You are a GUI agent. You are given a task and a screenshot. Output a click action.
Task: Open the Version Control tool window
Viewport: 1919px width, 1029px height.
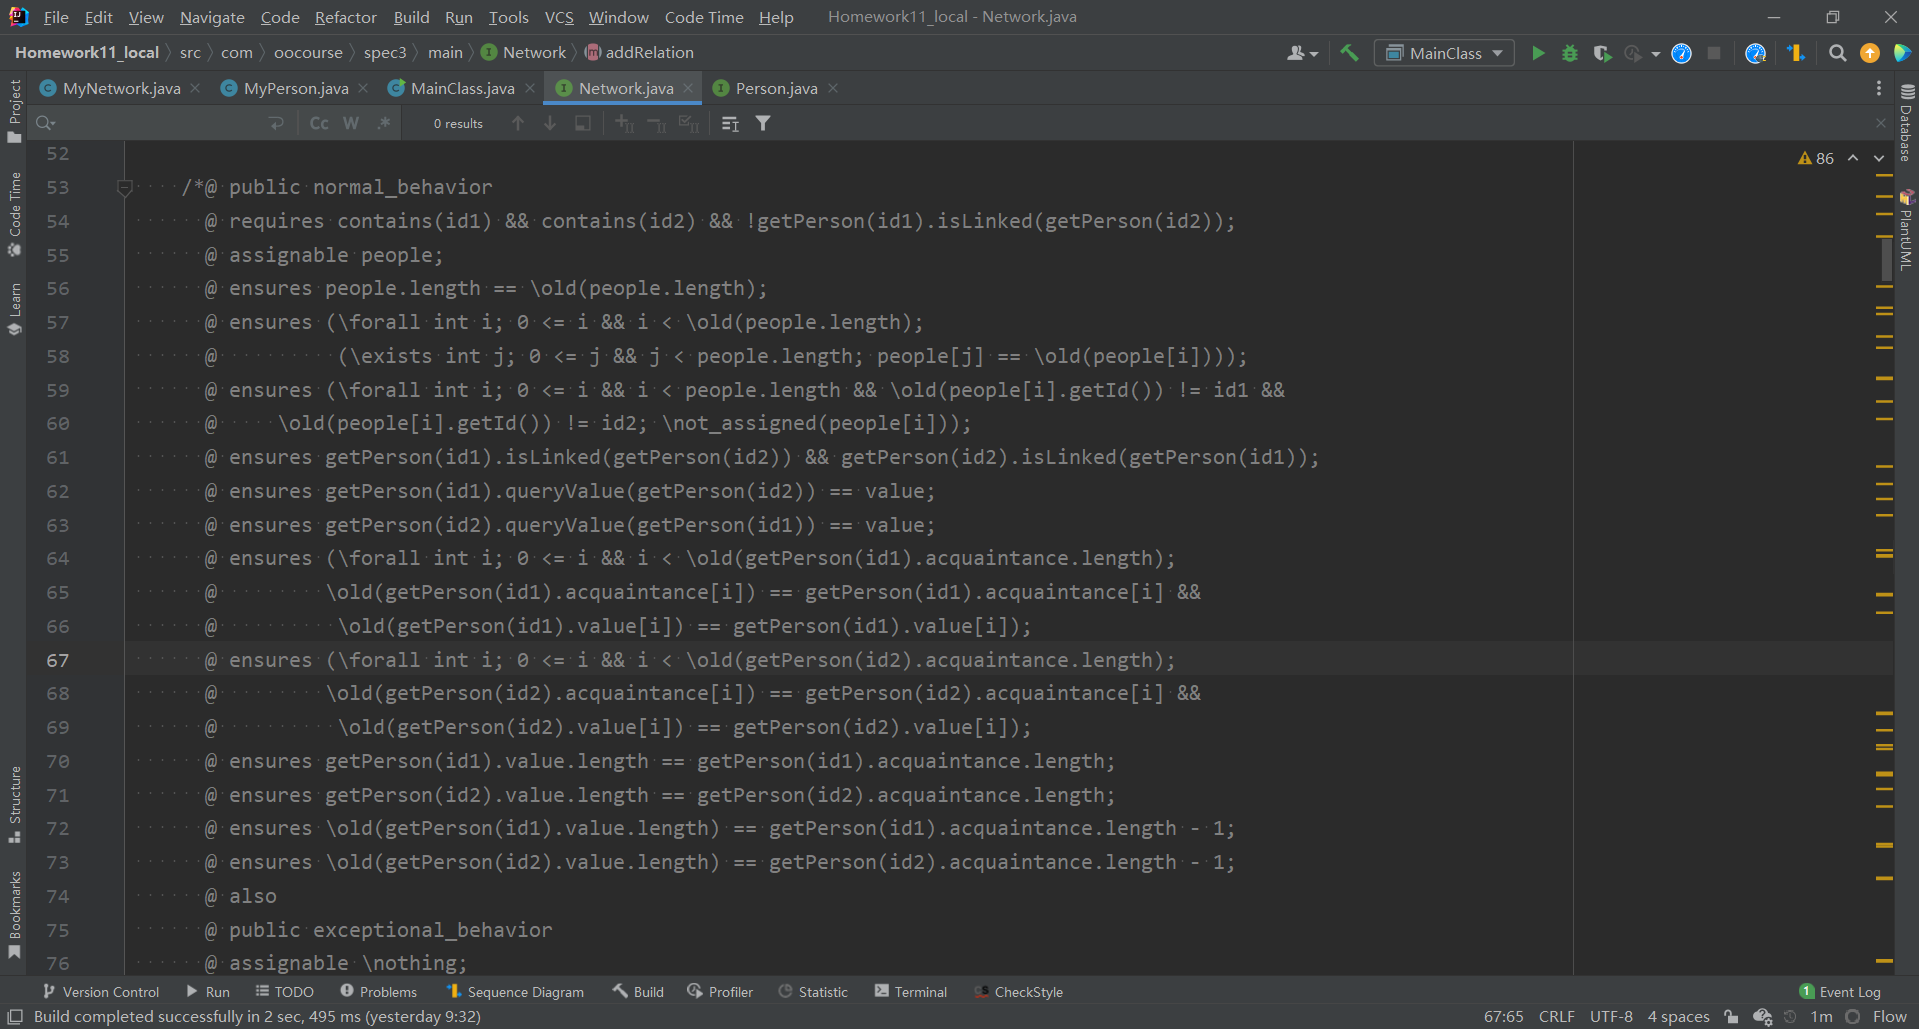(101, 992)
